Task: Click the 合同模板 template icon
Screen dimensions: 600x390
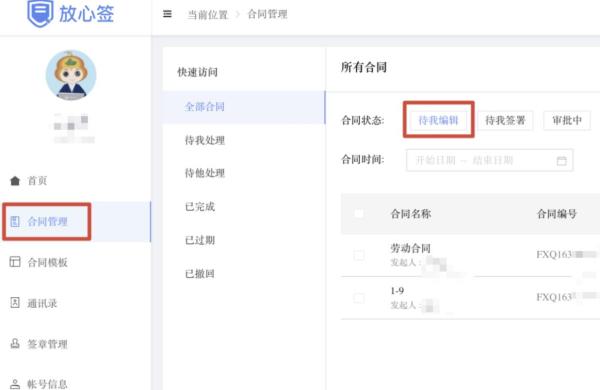Action: point(15,262)
